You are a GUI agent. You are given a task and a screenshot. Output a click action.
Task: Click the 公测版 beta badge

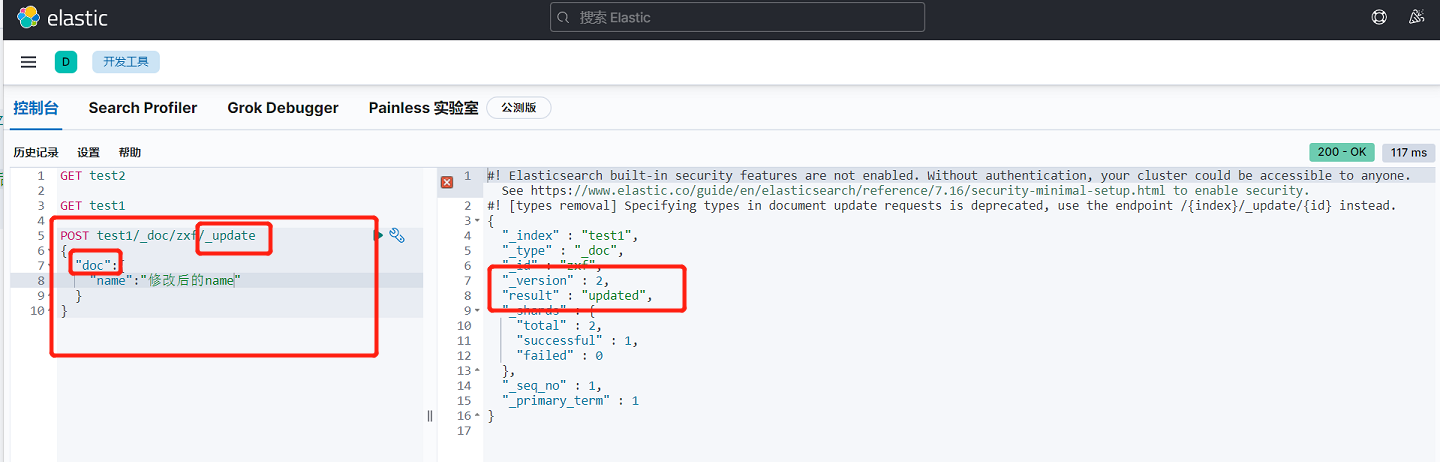click(518, 108)
